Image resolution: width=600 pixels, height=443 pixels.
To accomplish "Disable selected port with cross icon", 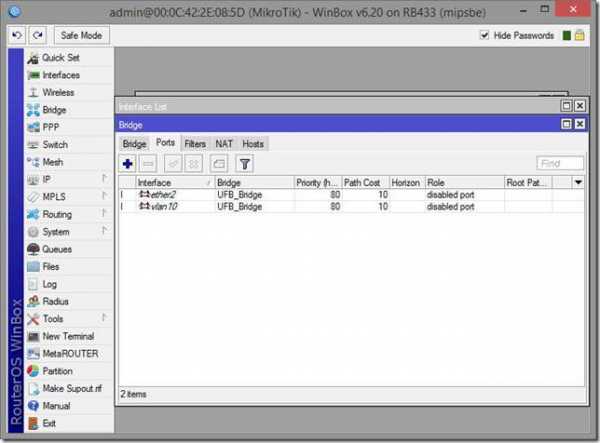I will pos(194,164).
